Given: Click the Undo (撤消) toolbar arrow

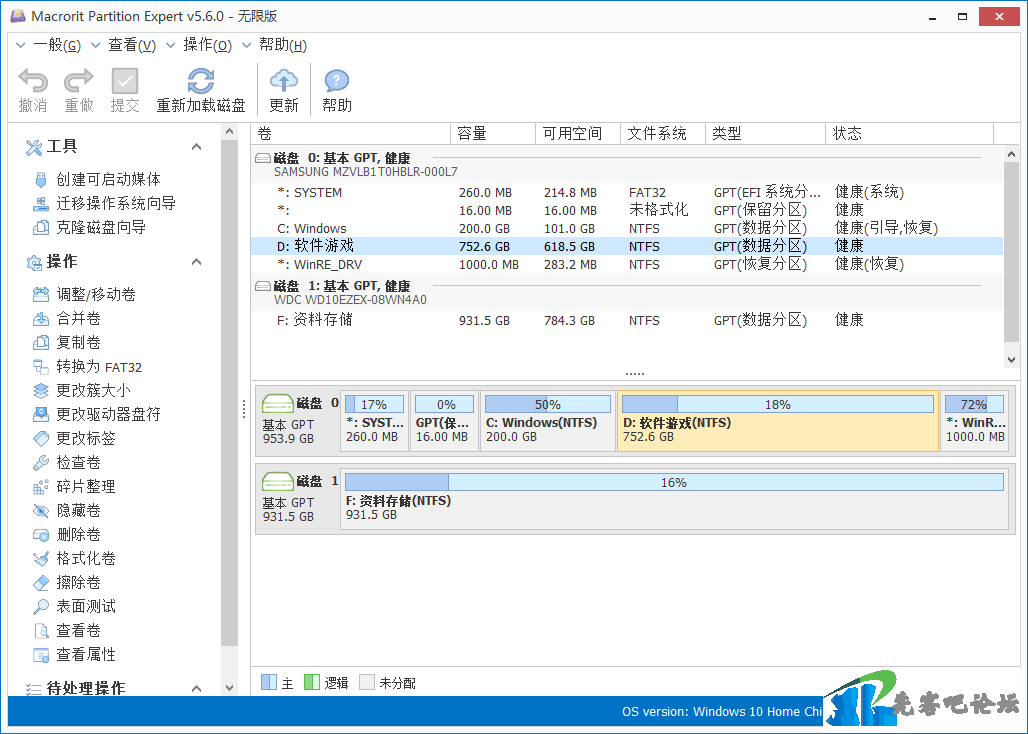Looking at the screenshot, I should point(33,82).
